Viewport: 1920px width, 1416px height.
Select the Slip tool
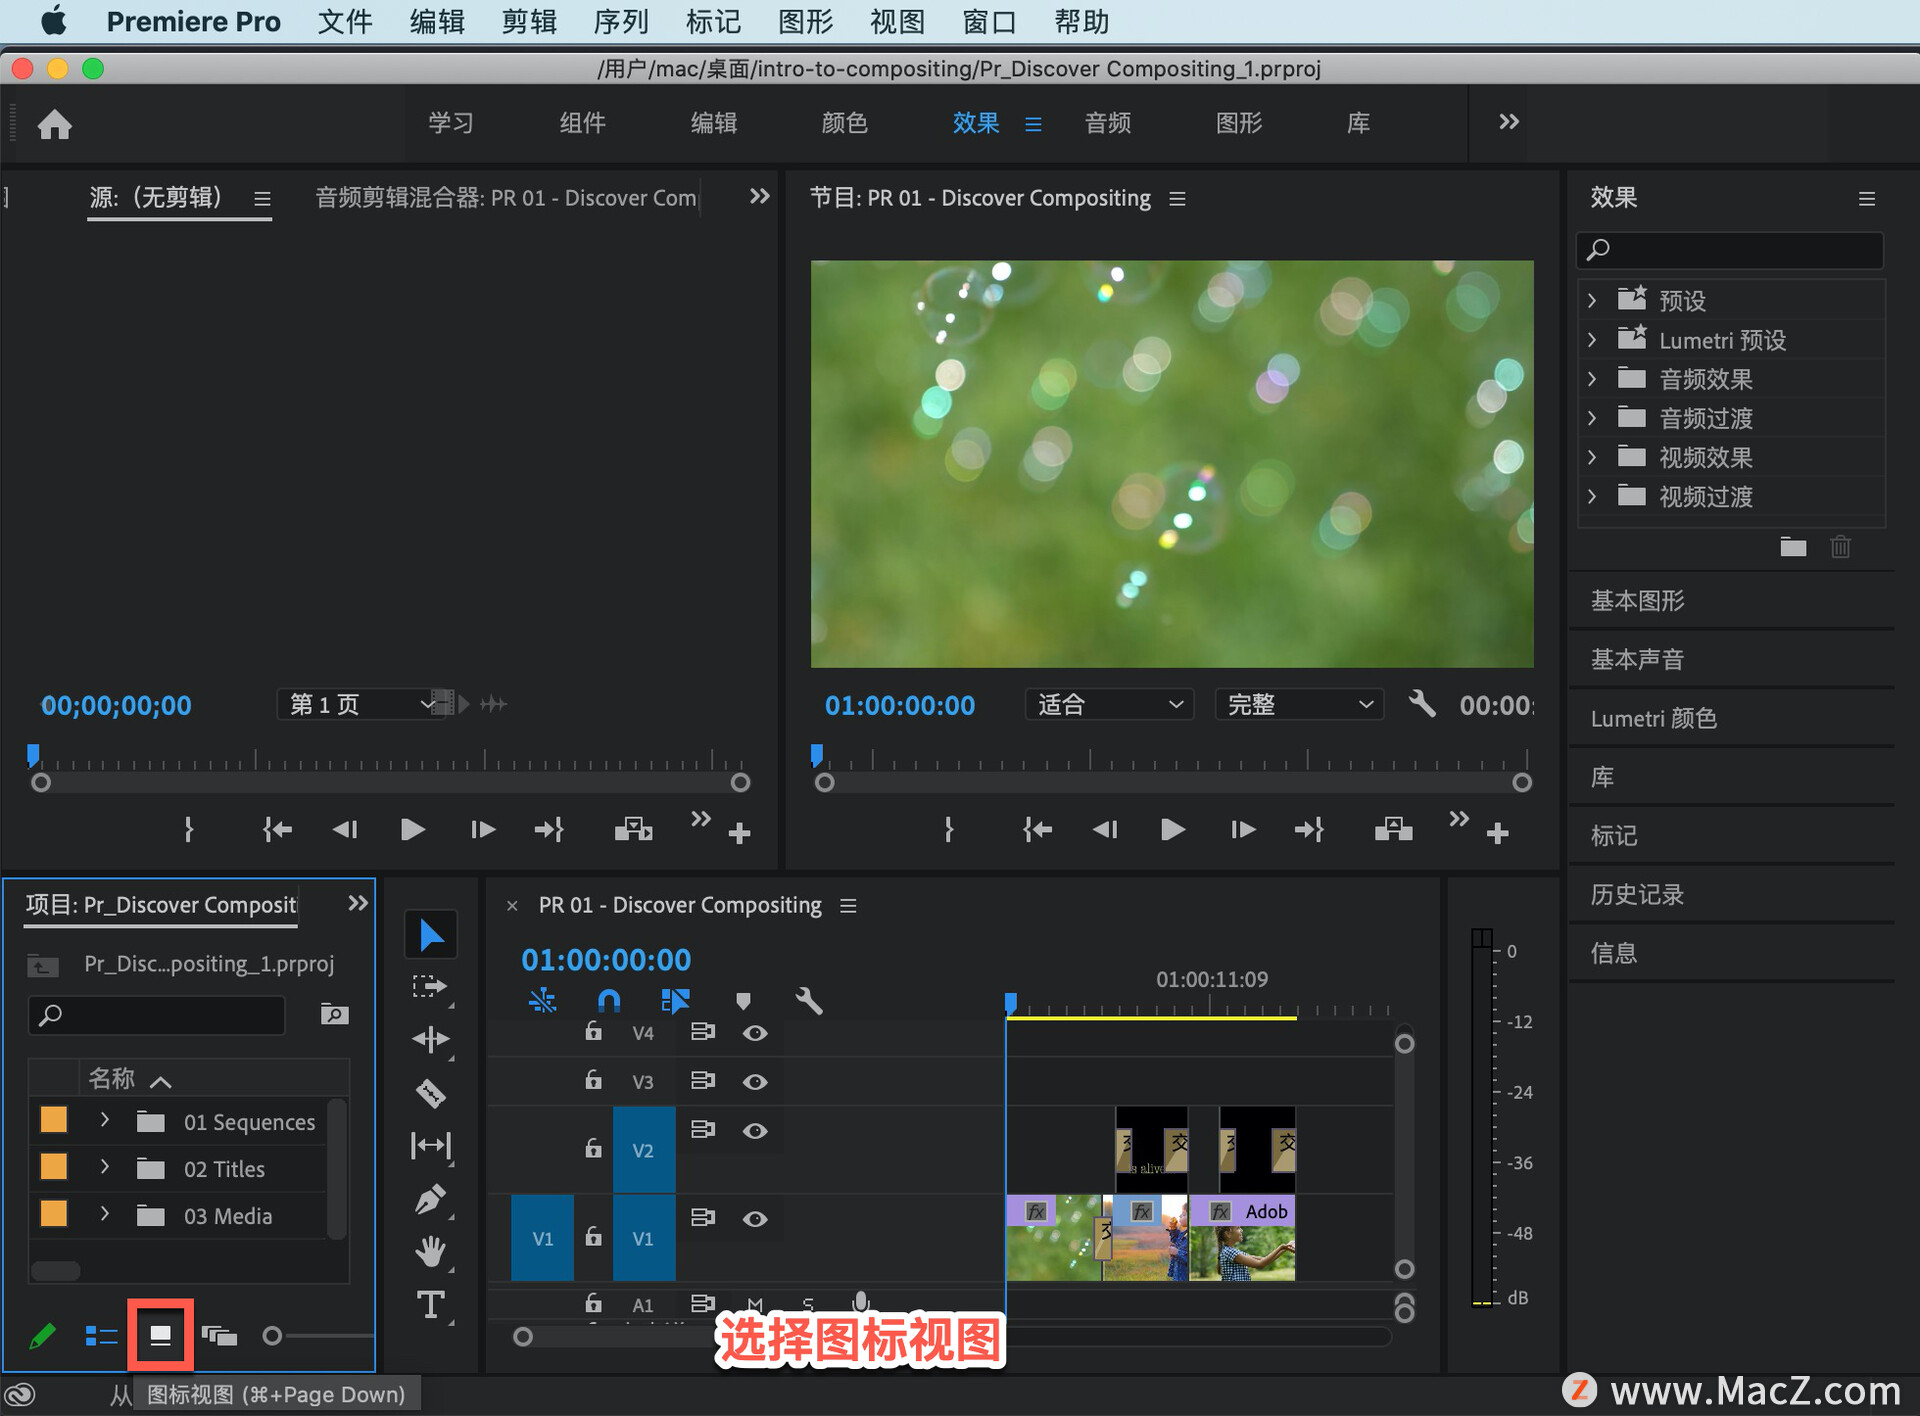pos(430,1146)
